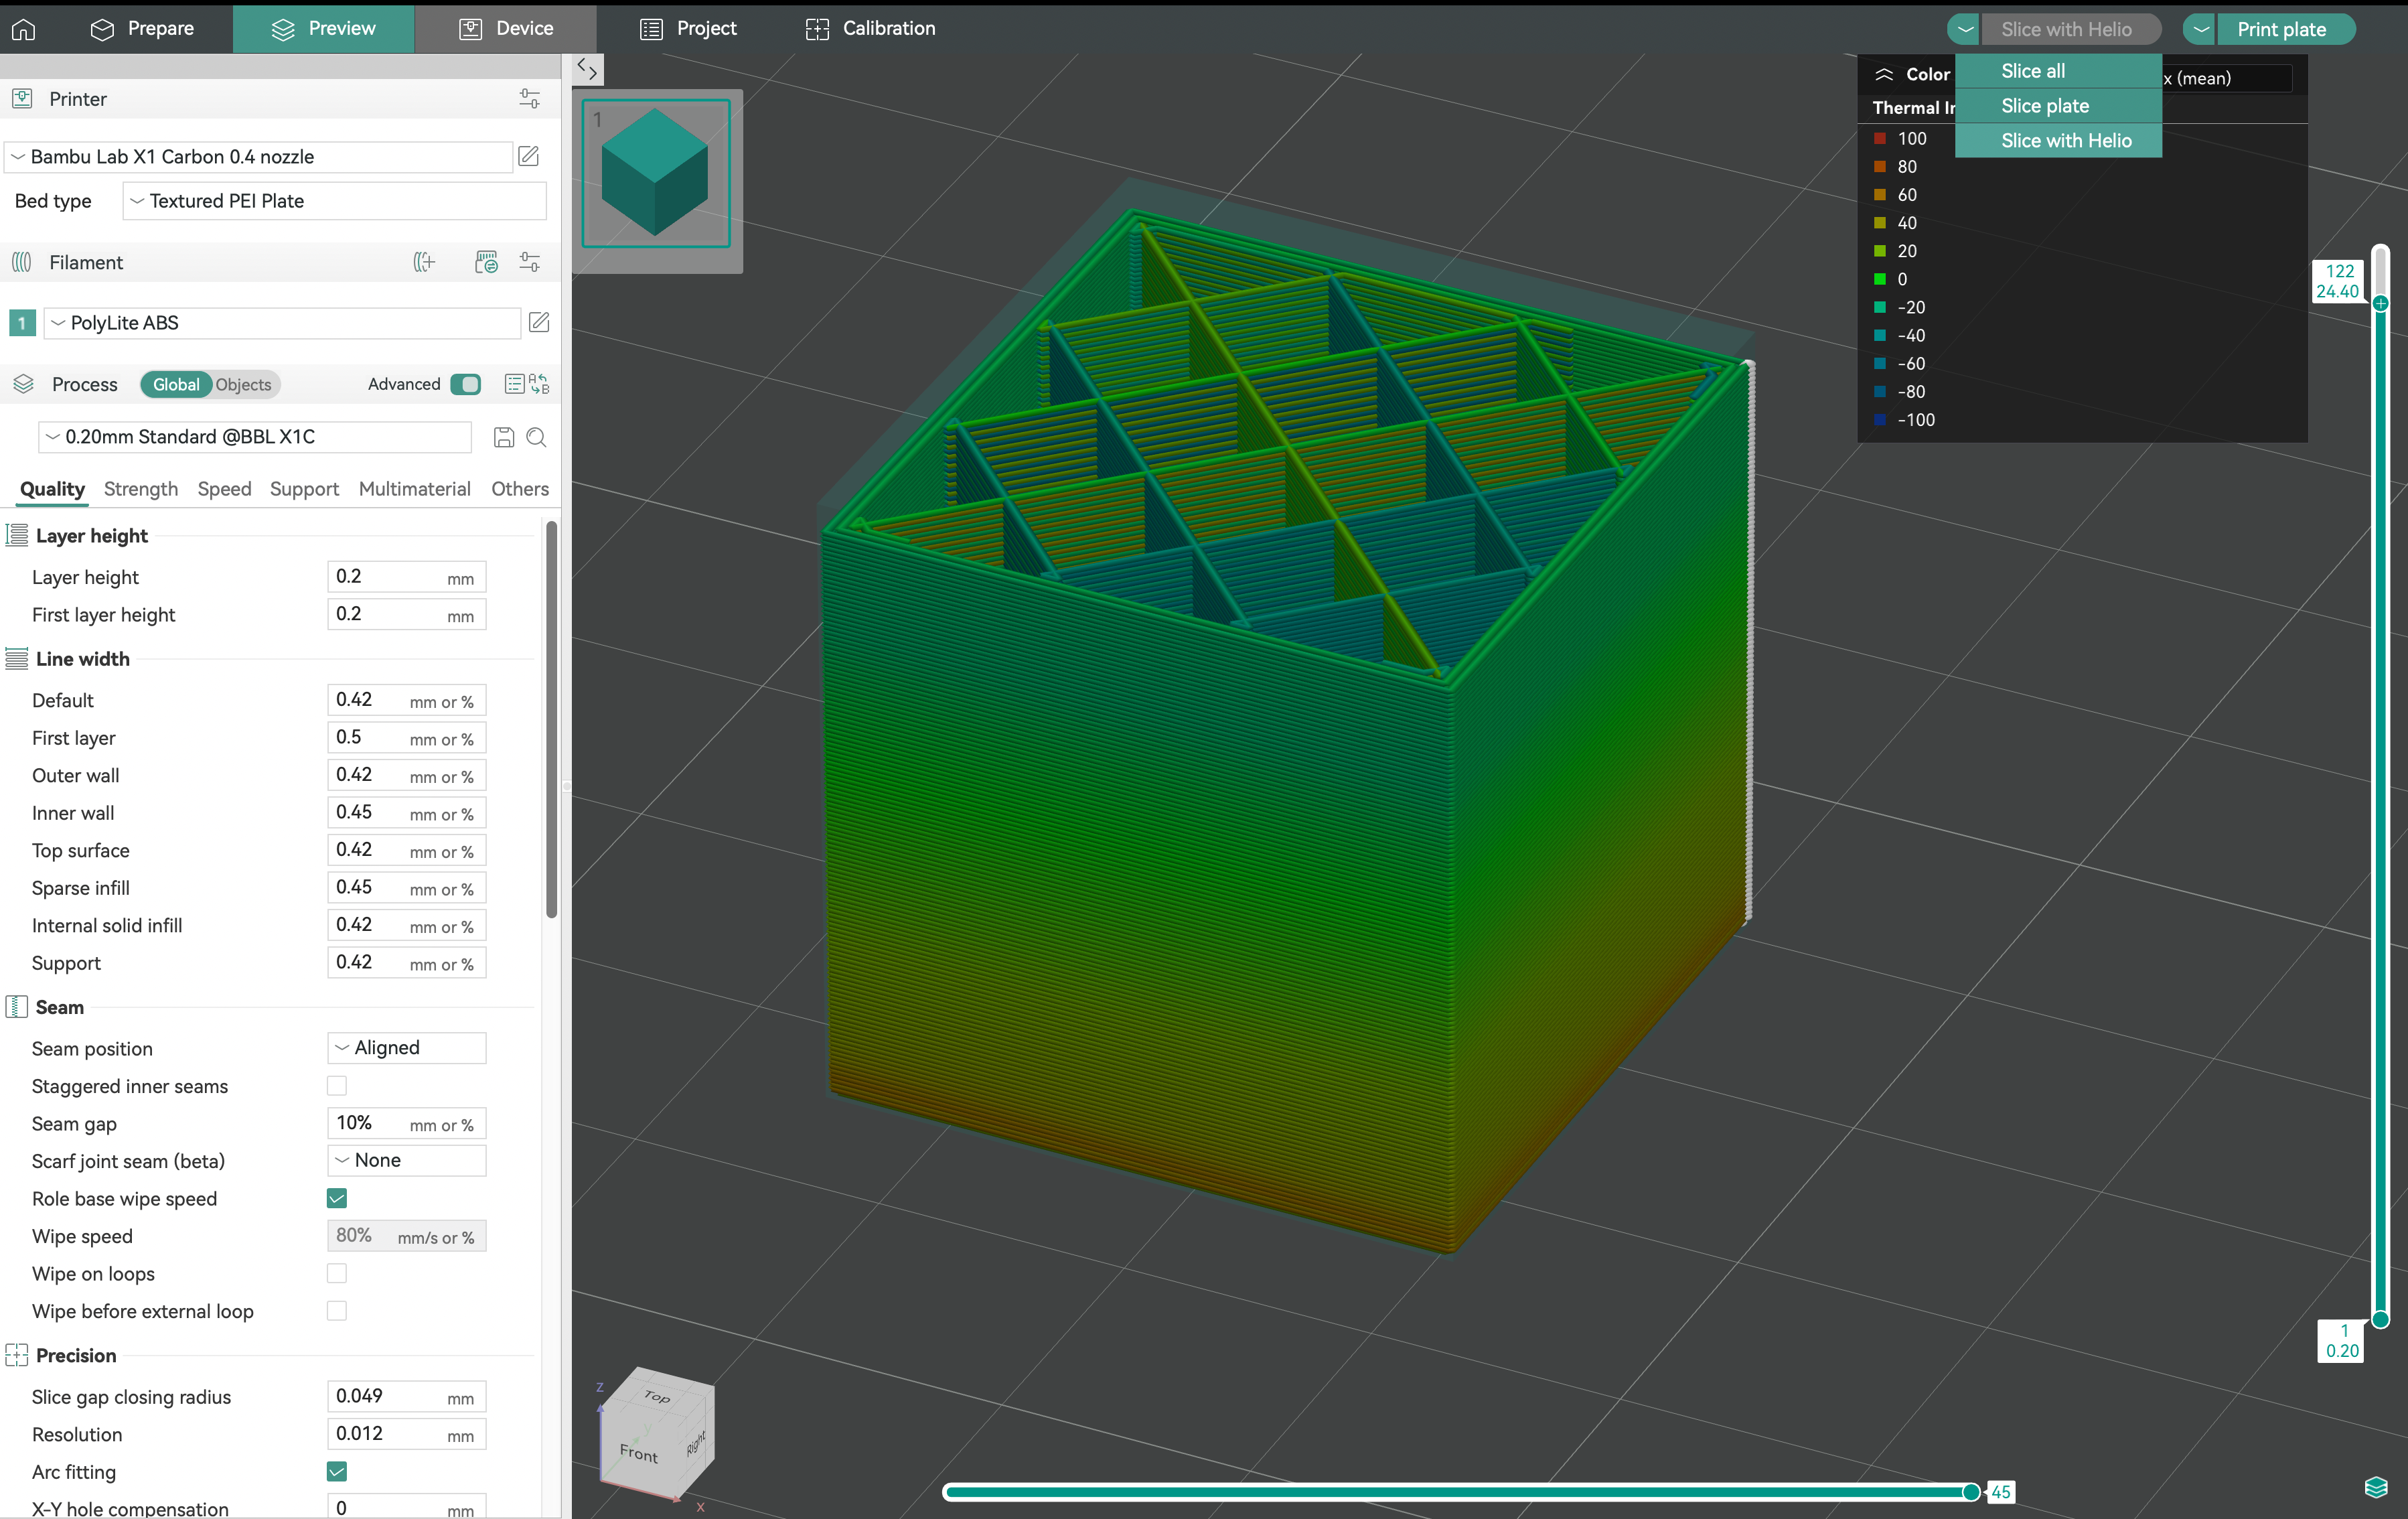This screenshot has height=1519, width=2408.
Task: Switch process scope to Objects
Action: point(243,384)
